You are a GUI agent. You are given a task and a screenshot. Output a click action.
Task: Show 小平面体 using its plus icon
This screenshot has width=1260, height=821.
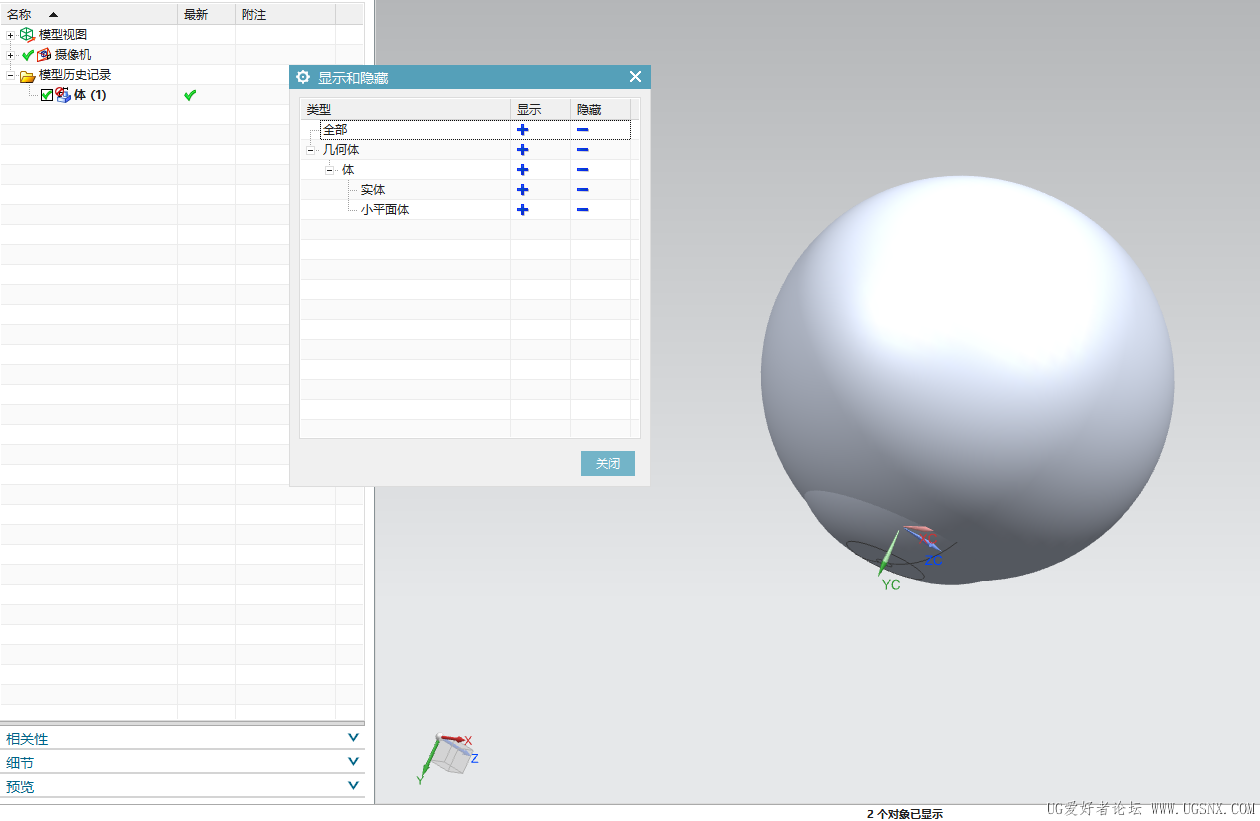522,210
